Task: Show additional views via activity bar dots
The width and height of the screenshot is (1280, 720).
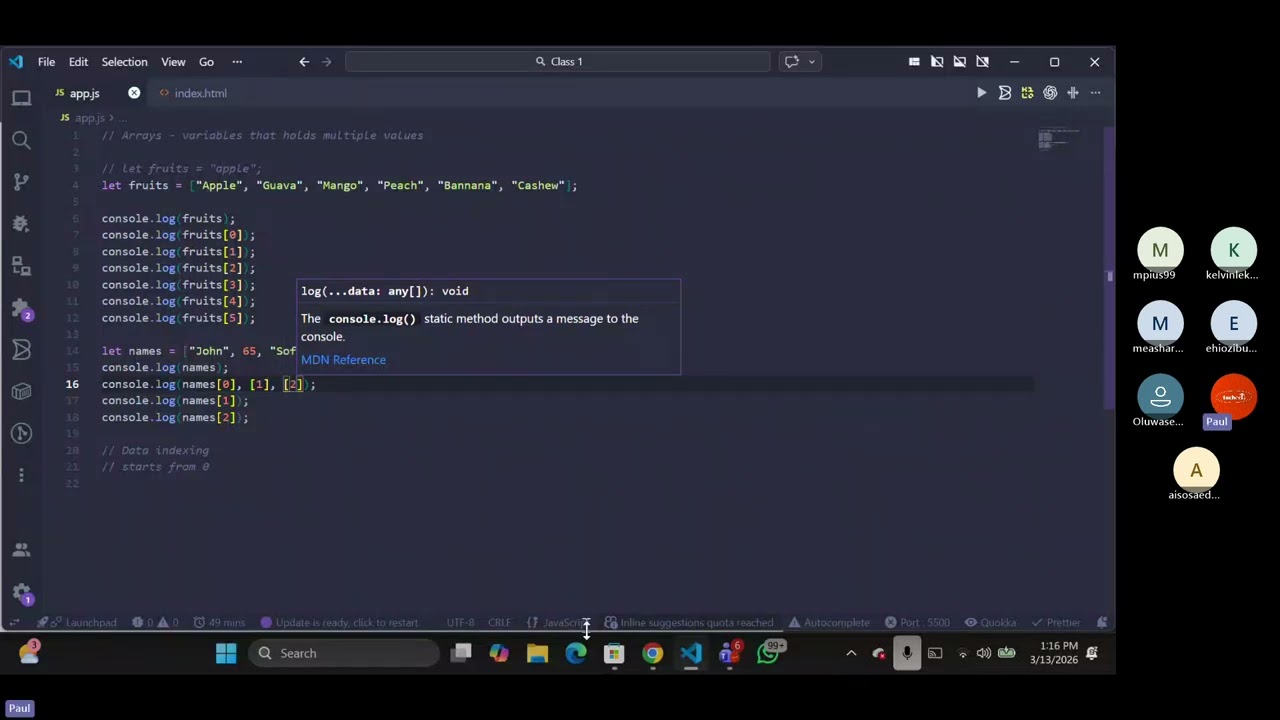Action: pyautogui.click(x=21, y=475)
